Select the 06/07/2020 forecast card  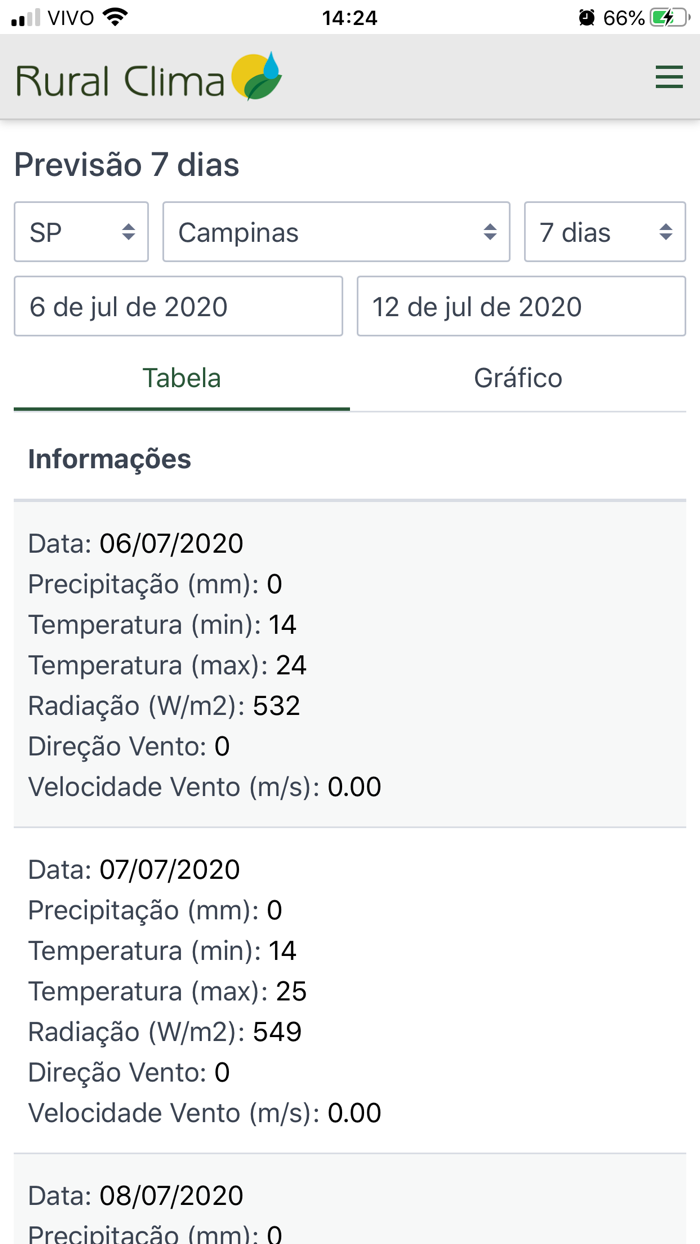click(x=350, y=664)
